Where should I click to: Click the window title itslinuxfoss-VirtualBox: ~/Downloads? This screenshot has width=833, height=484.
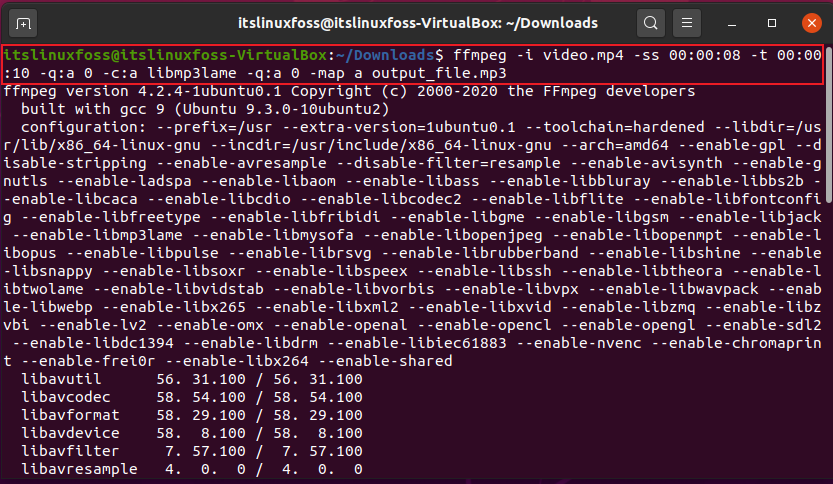click(418, 23)
